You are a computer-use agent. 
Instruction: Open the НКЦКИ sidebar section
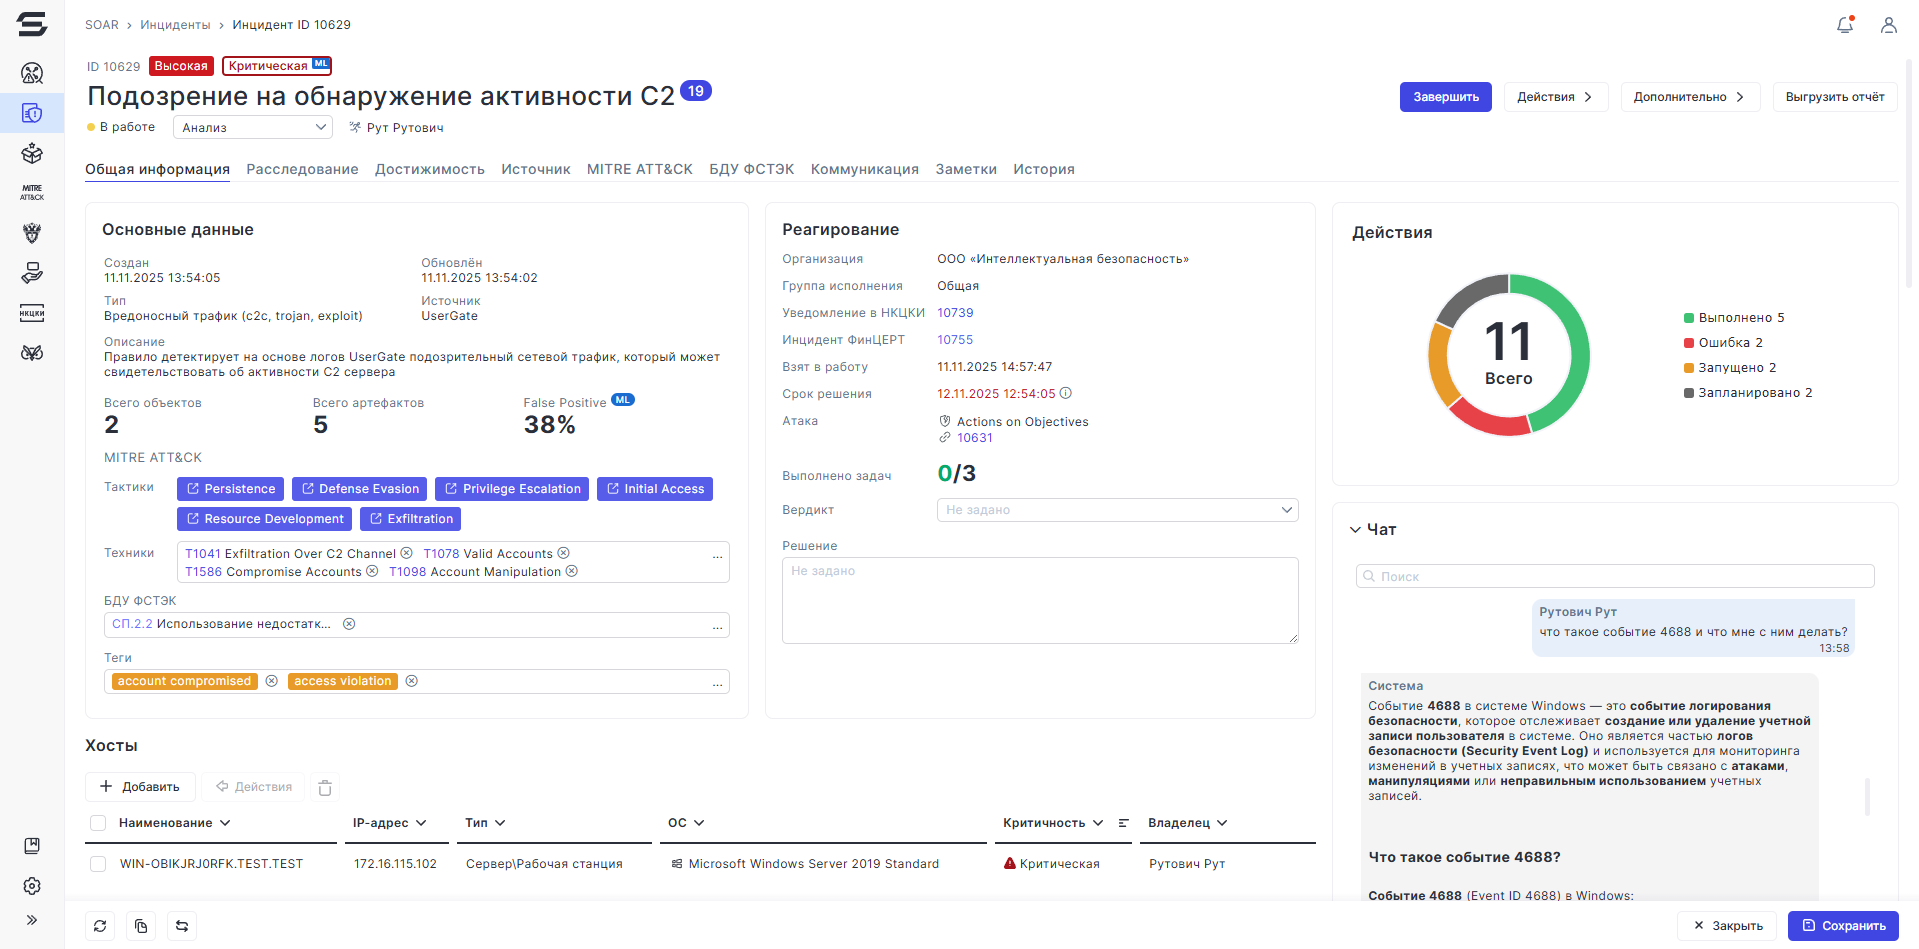click(32, 313)
